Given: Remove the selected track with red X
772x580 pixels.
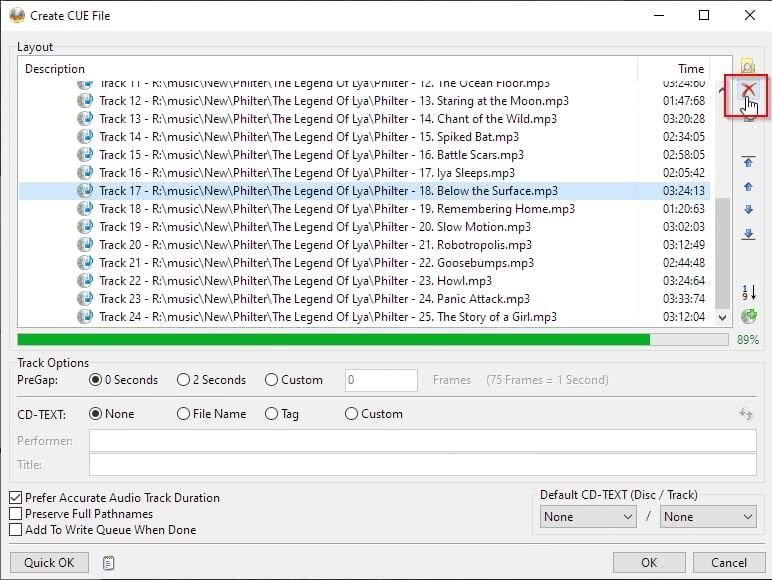Looking at the screenshot, I should [x=748, y=90].
